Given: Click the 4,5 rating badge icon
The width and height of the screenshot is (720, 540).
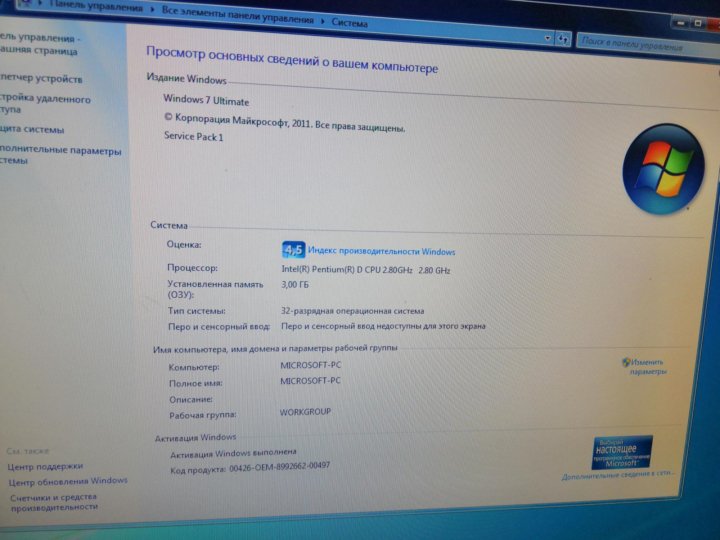Looking at the screenshot, I should click(293, 250).
